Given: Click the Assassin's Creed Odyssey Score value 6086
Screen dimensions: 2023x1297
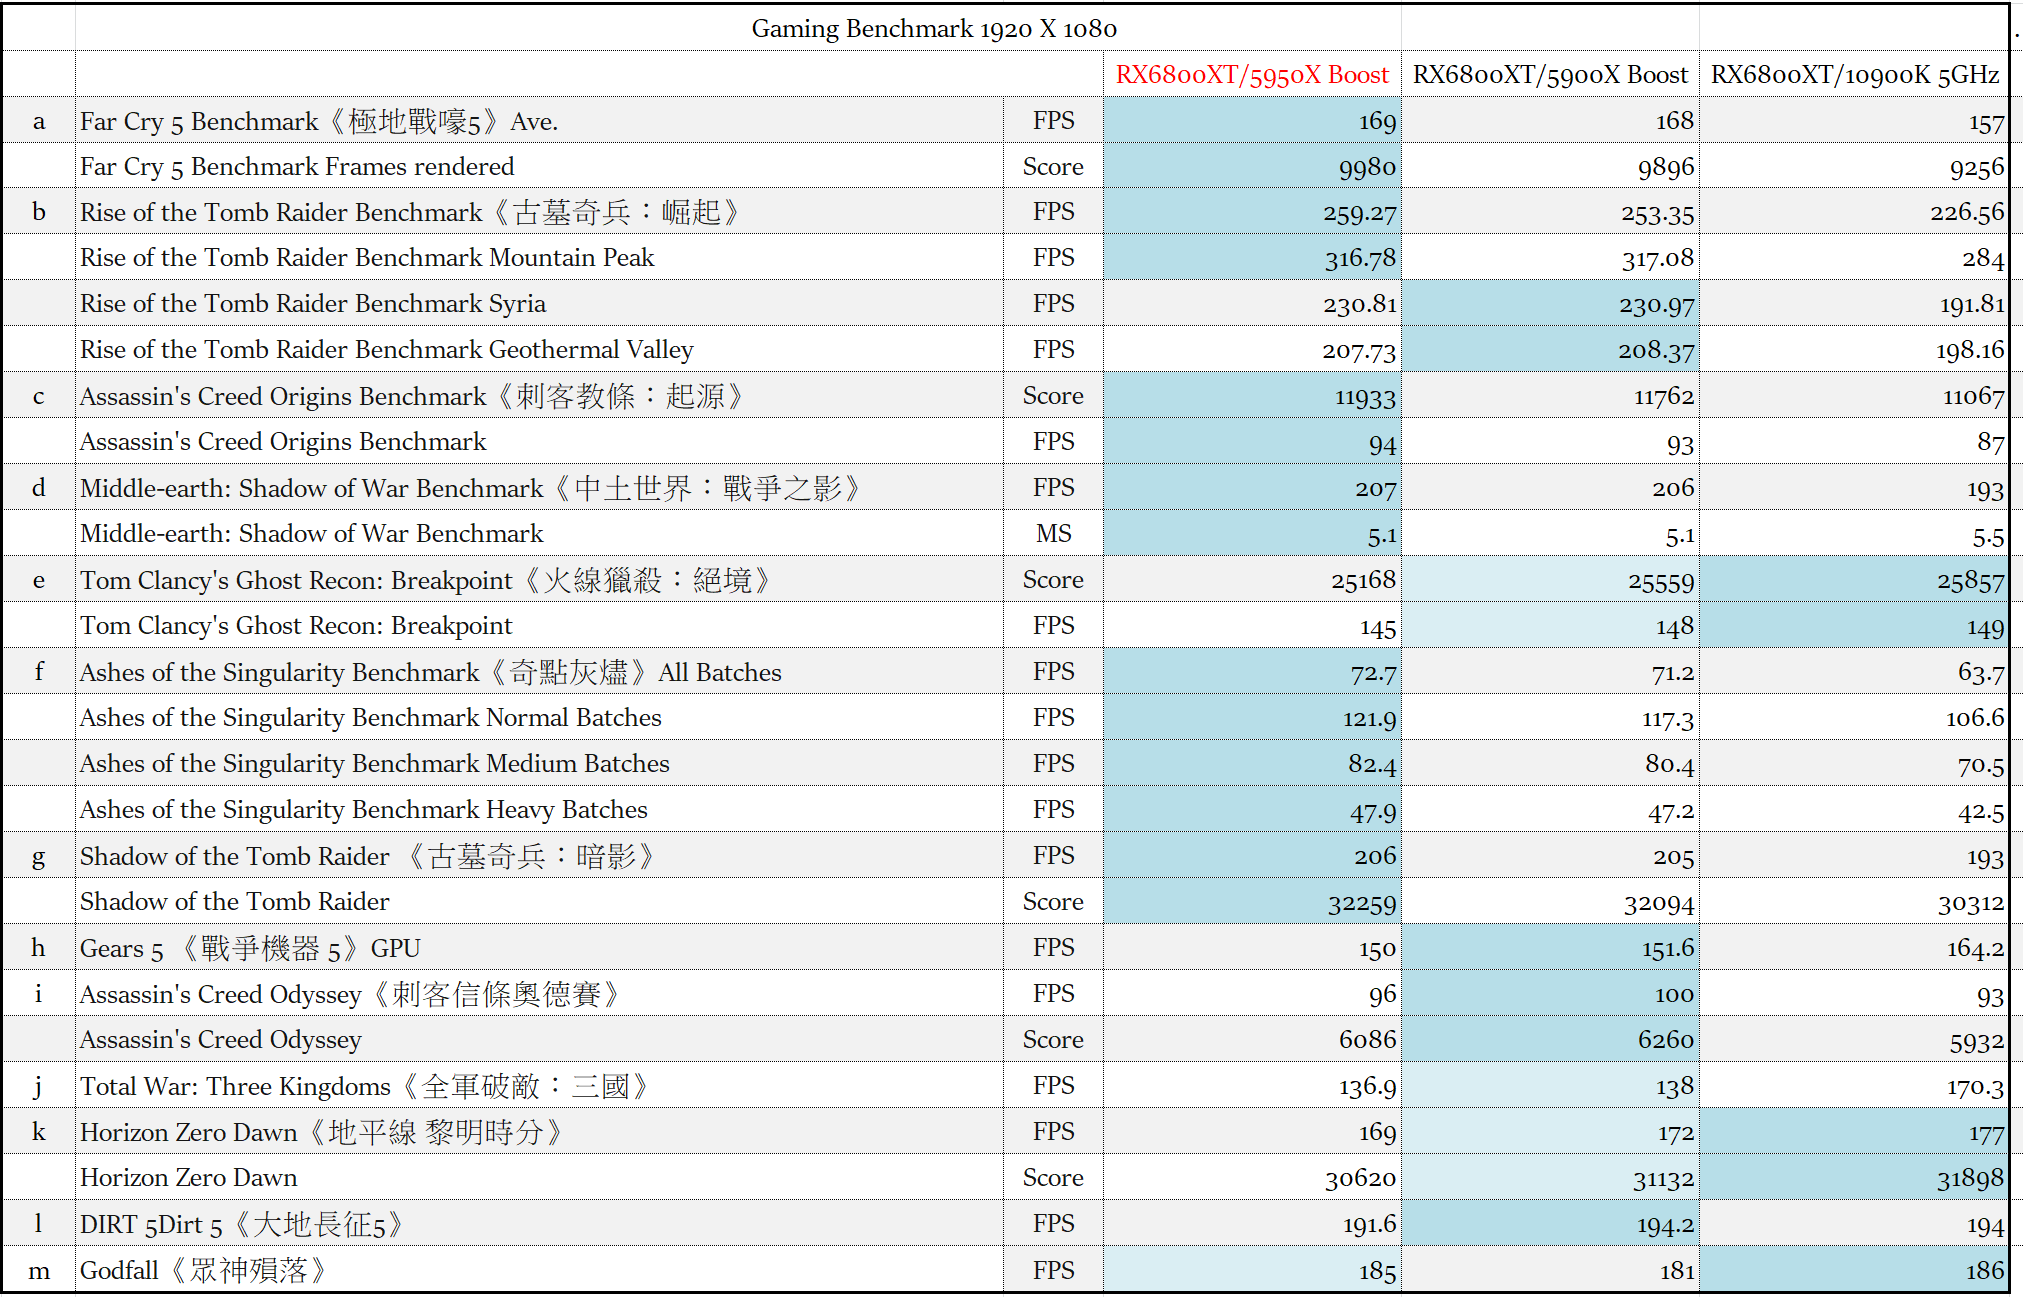Looking at the screenshot, I should click(x=1367, y=1041).
